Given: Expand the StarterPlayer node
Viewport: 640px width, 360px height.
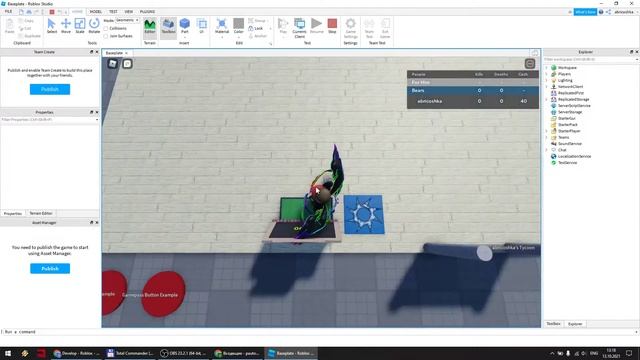Looking at the screenshot, I should coord(547,131).
